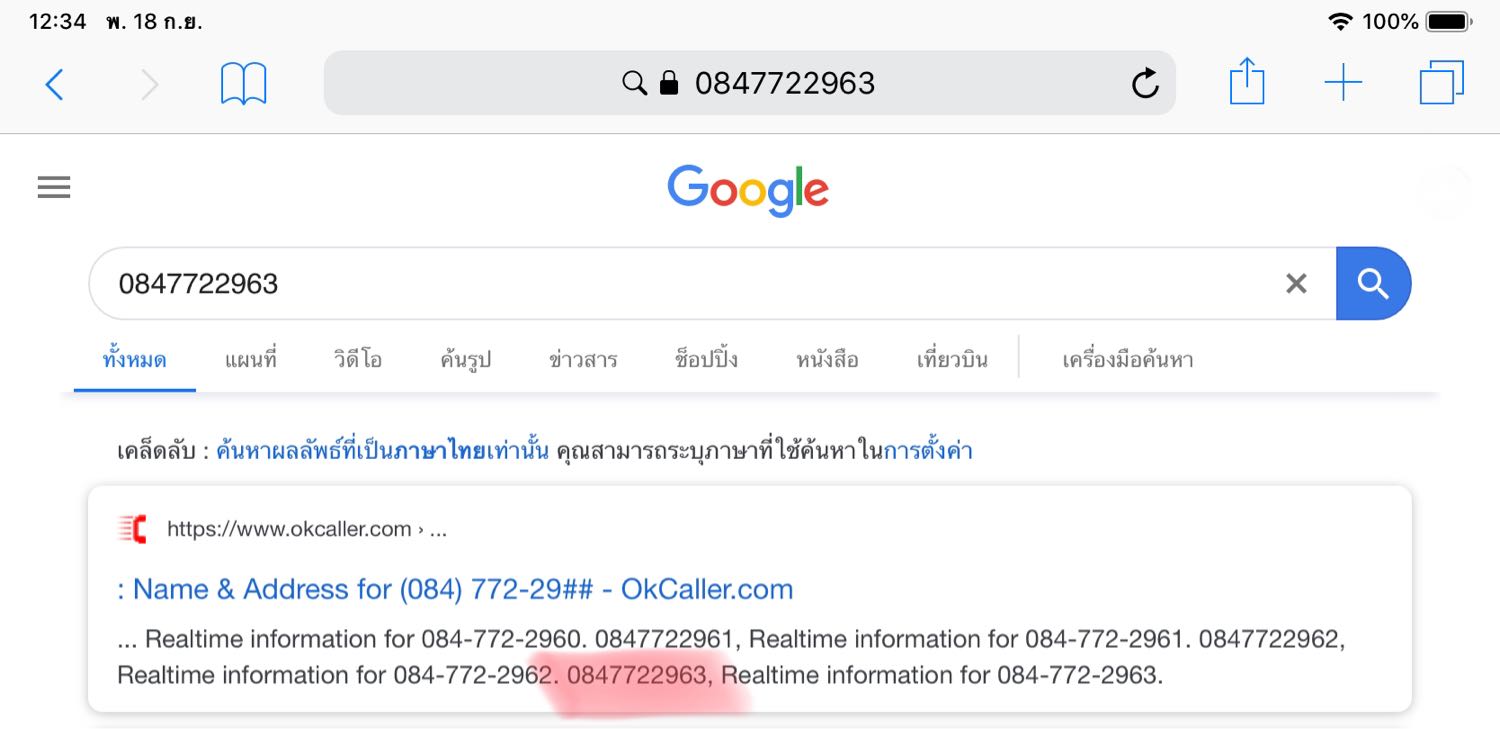Open the share sheet icon
This screenshot has height=729, width=1500.
[1247, 82]
